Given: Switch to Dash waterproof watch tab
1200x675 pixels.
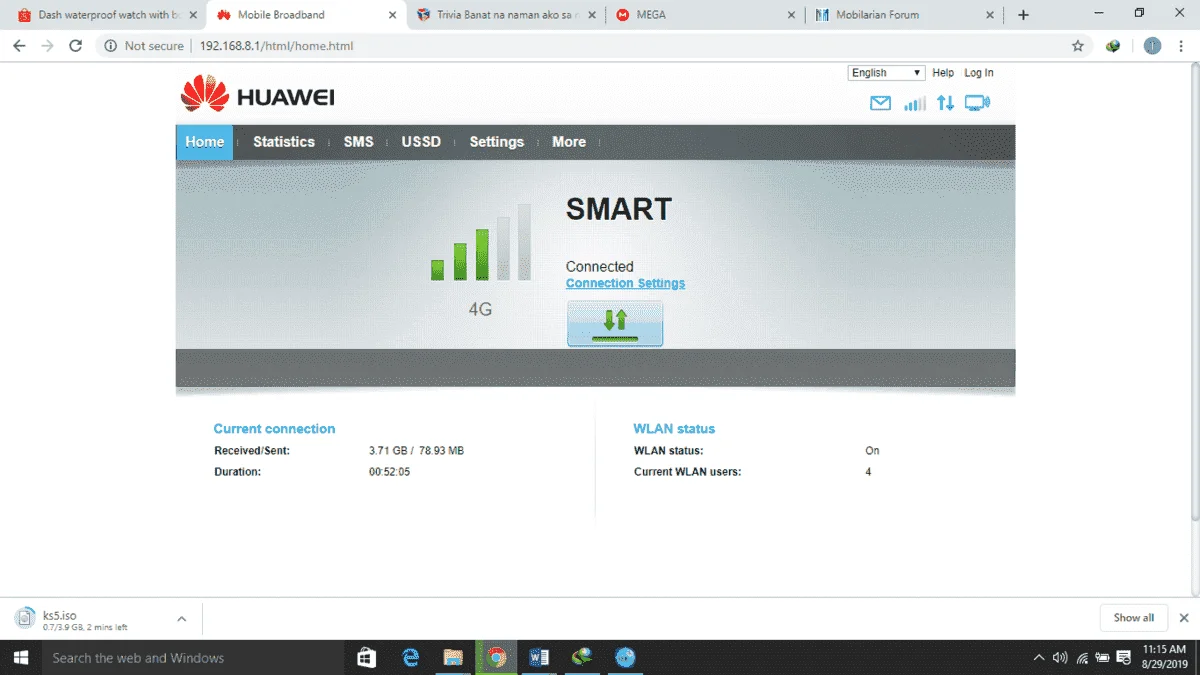Looking at the screenshot, I should click(104, 15).
